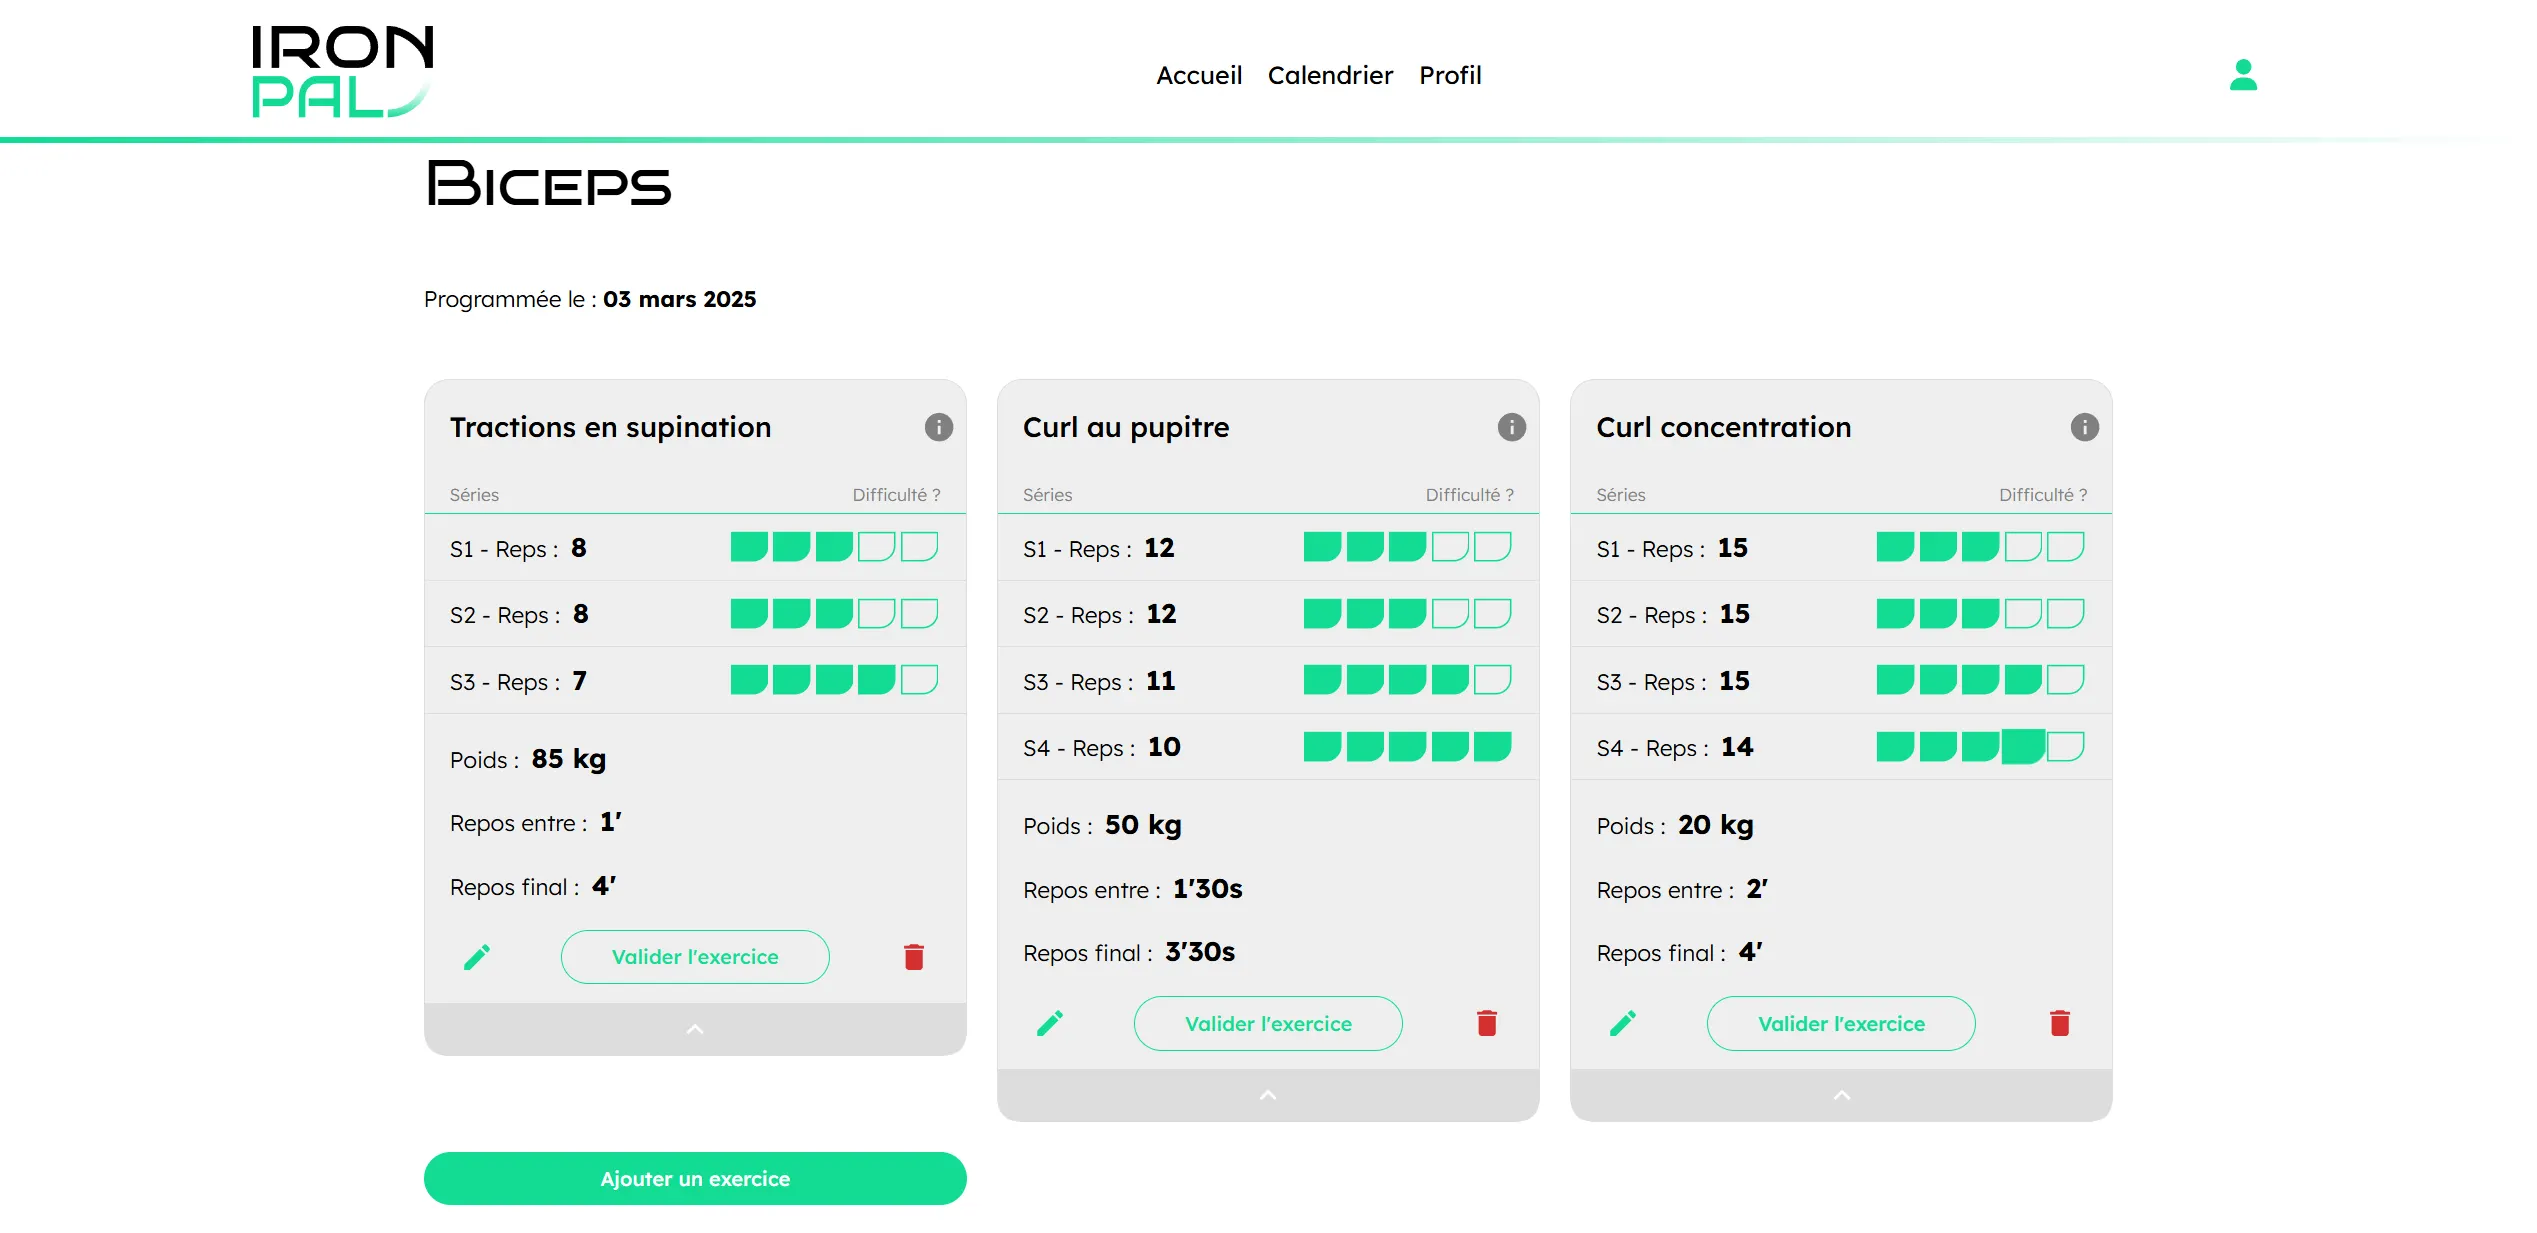This screenshot has width=2537, height=1233.
Task: Set Curl au pupitre S3 difficulty to five
Action: (x=1492, y=680)
